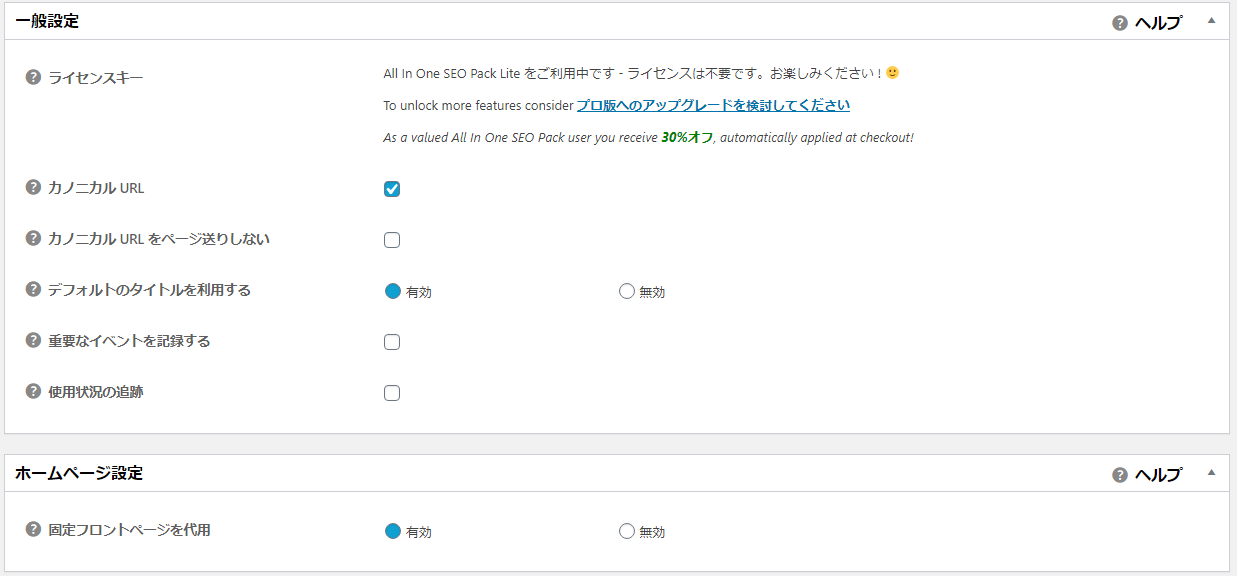Click ヘルプ text in 一般設定 header
This screenshot has height=576, width=1237.
[x=1158, y=23]
